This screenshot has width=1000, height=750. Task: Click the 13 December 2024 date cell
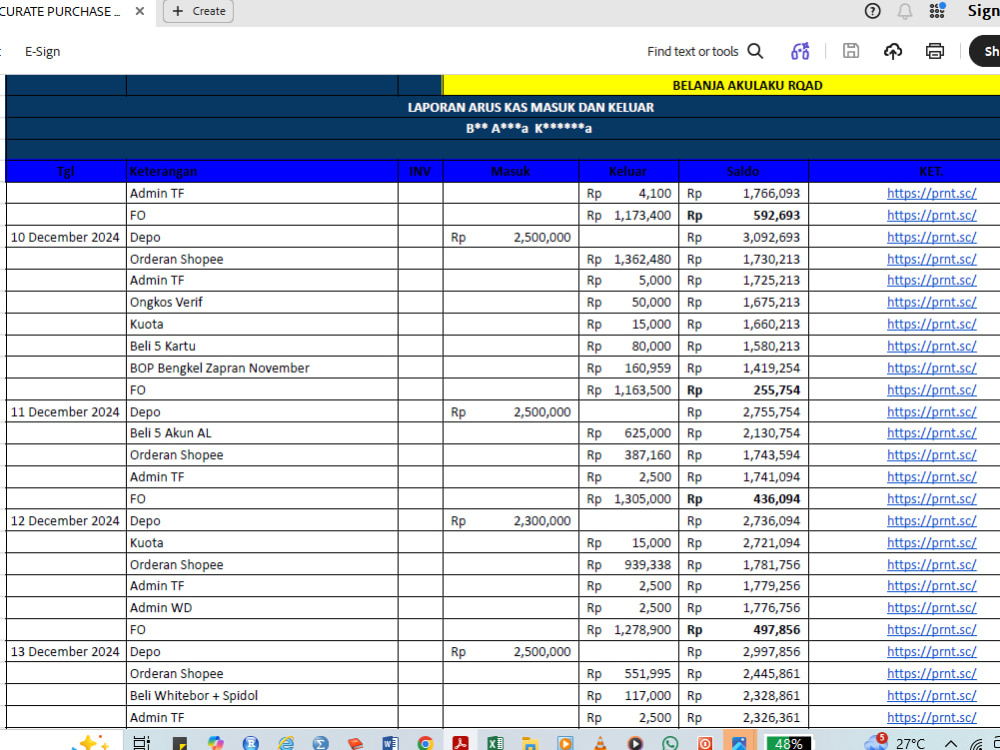point(65,652)
